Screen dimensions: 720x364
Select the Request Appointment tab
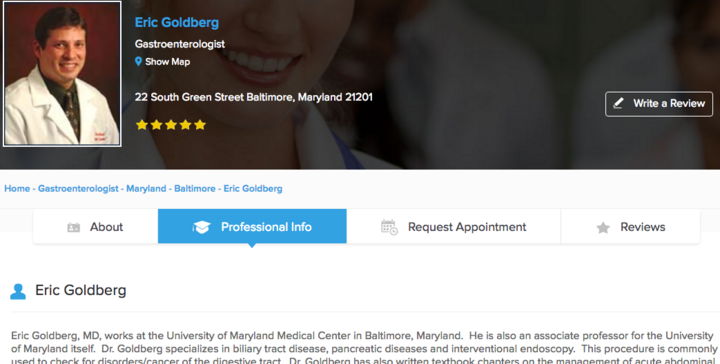click(454, 226)
